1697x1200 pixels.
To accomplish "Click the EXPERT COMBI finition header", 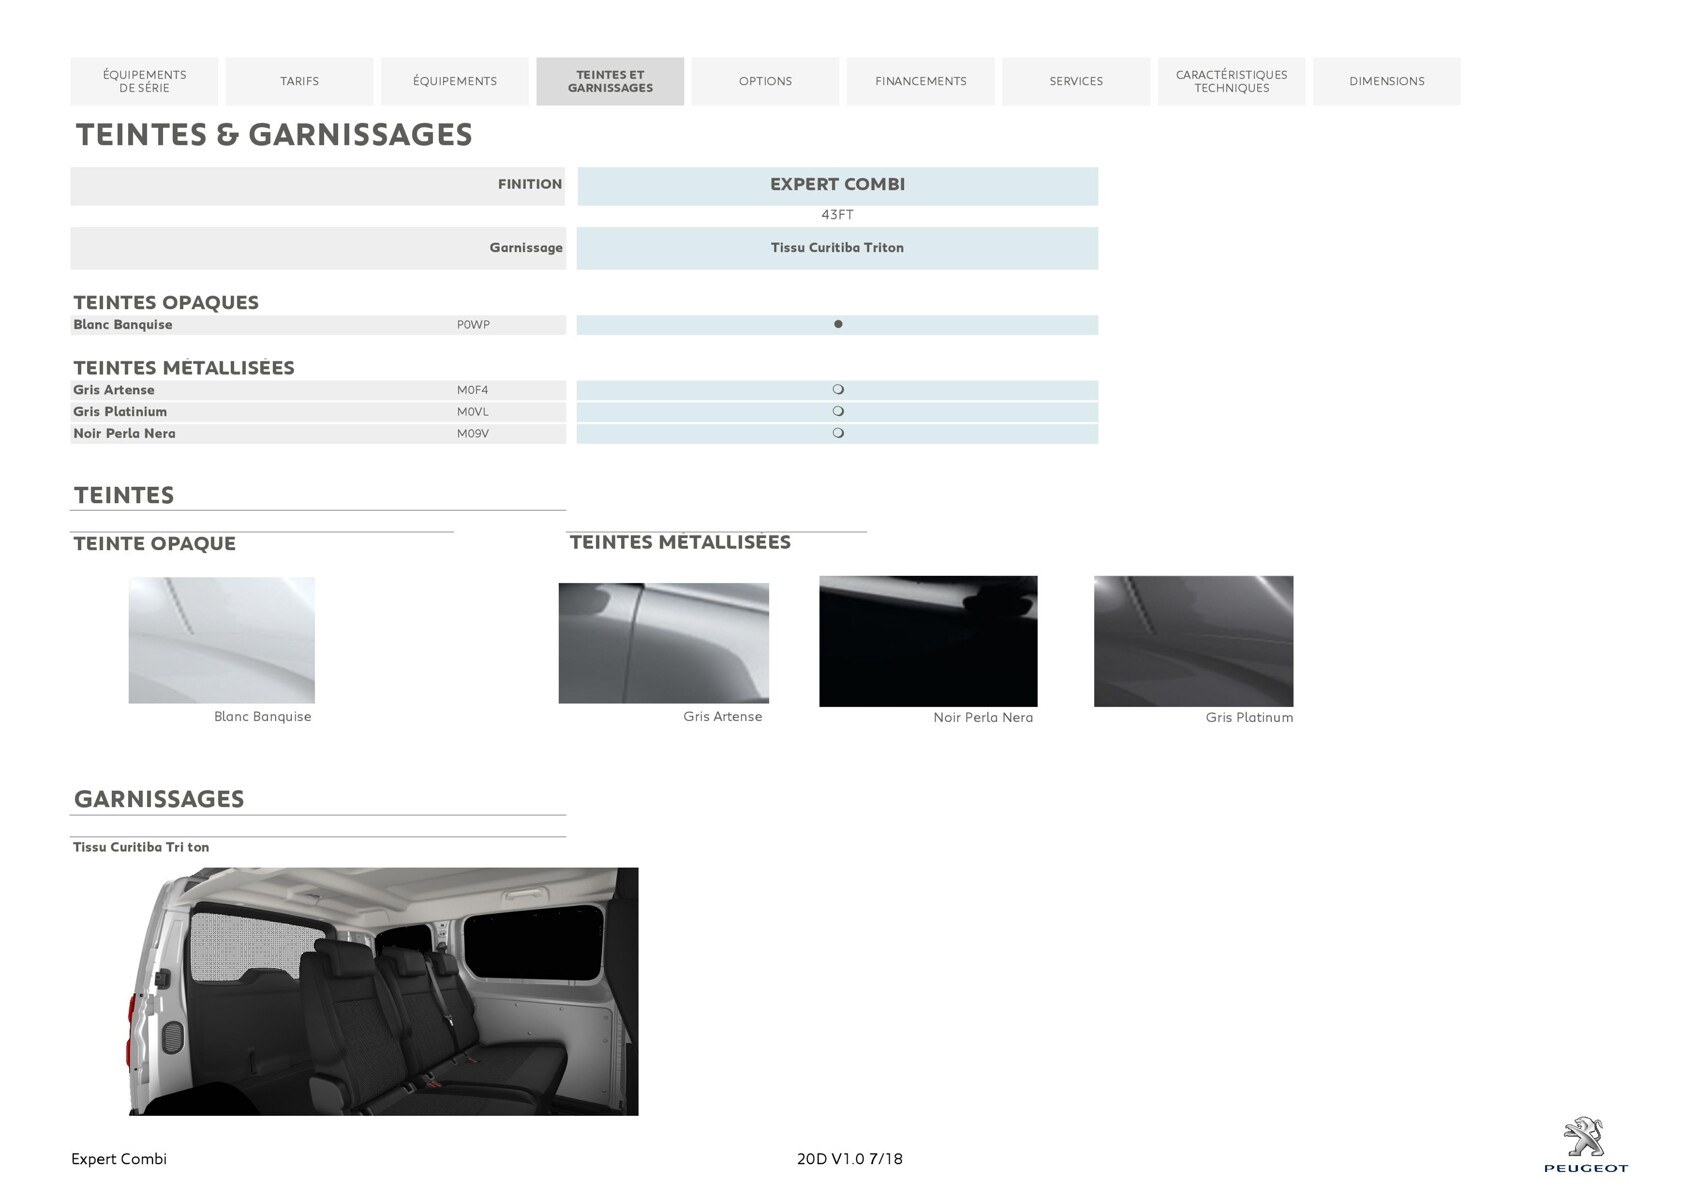I will 837,185.
